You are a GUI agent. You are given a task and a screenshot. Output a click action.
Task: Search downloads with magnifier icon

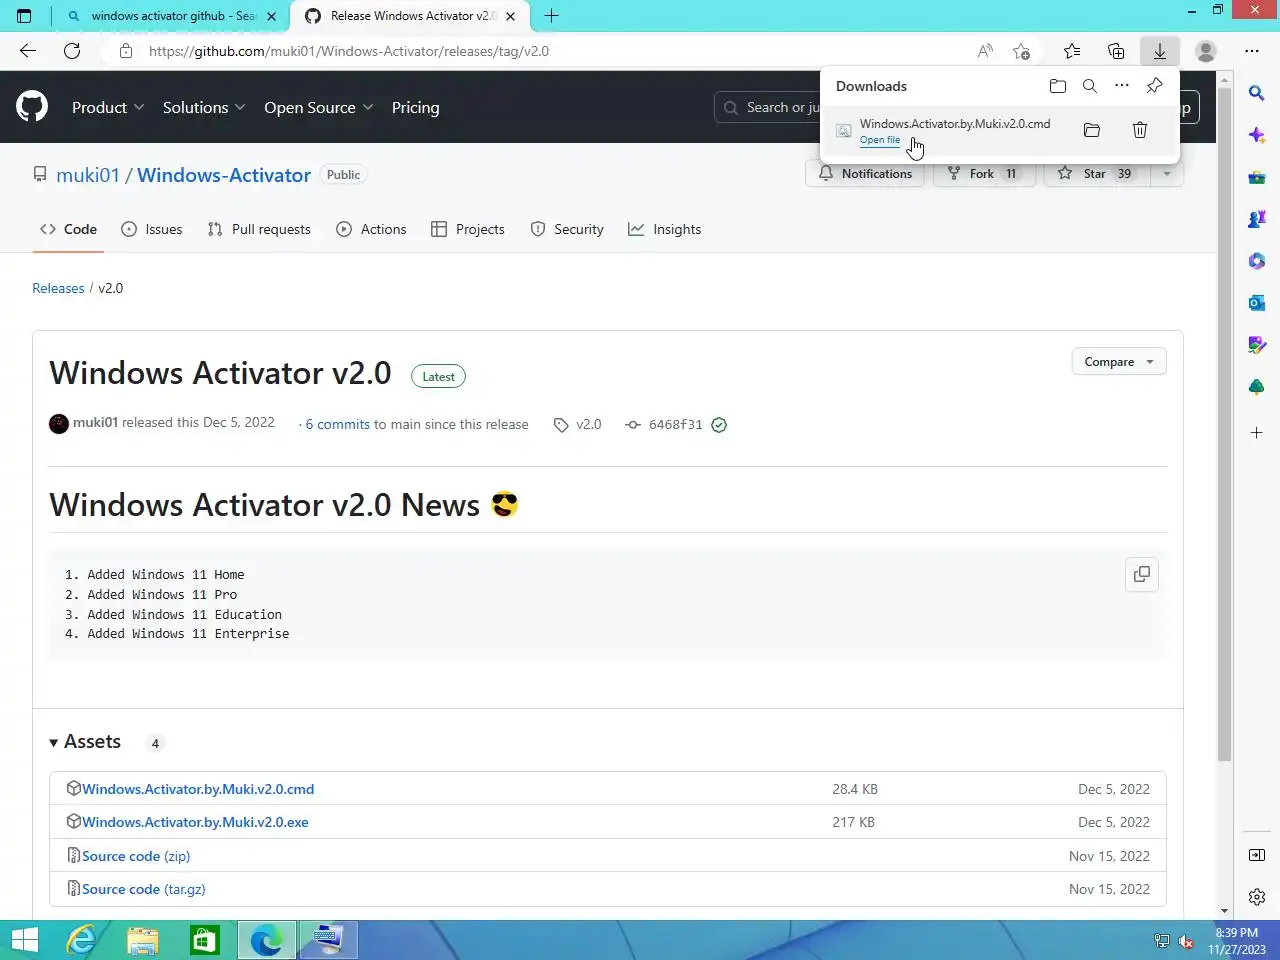click(x=1090, y=86)
